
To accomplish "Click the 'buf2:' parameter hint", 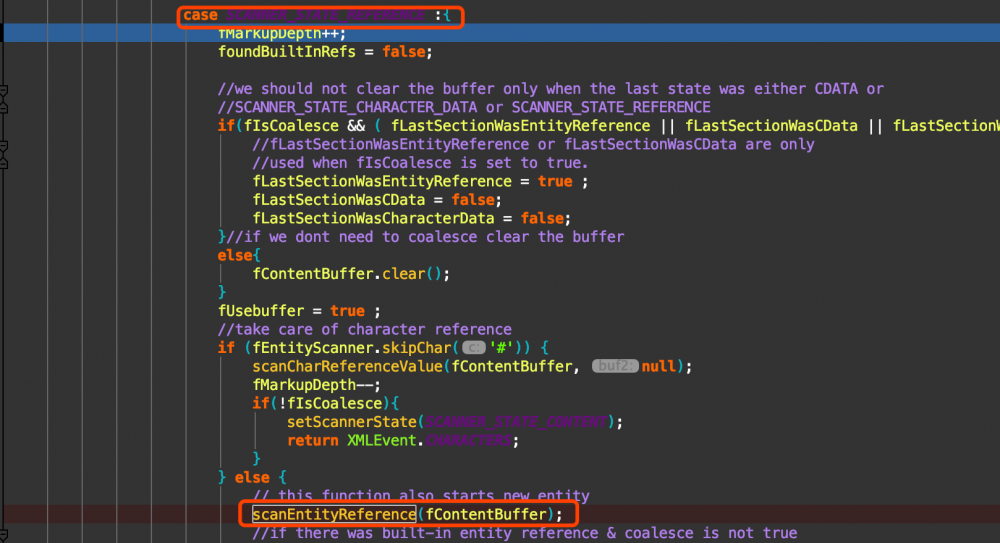I will tap(615, 366).
